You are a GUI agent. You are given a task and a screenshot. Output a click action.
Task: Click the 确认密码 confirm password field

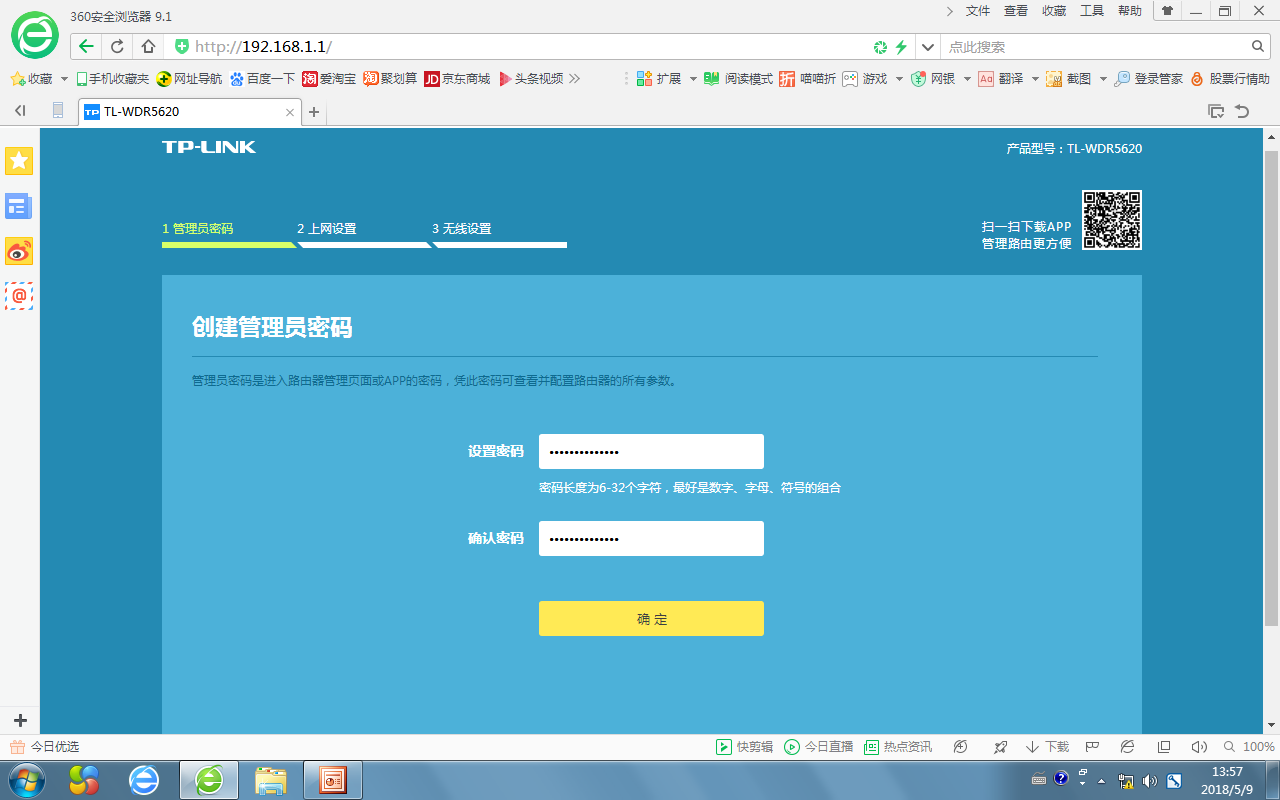[651, 539]
